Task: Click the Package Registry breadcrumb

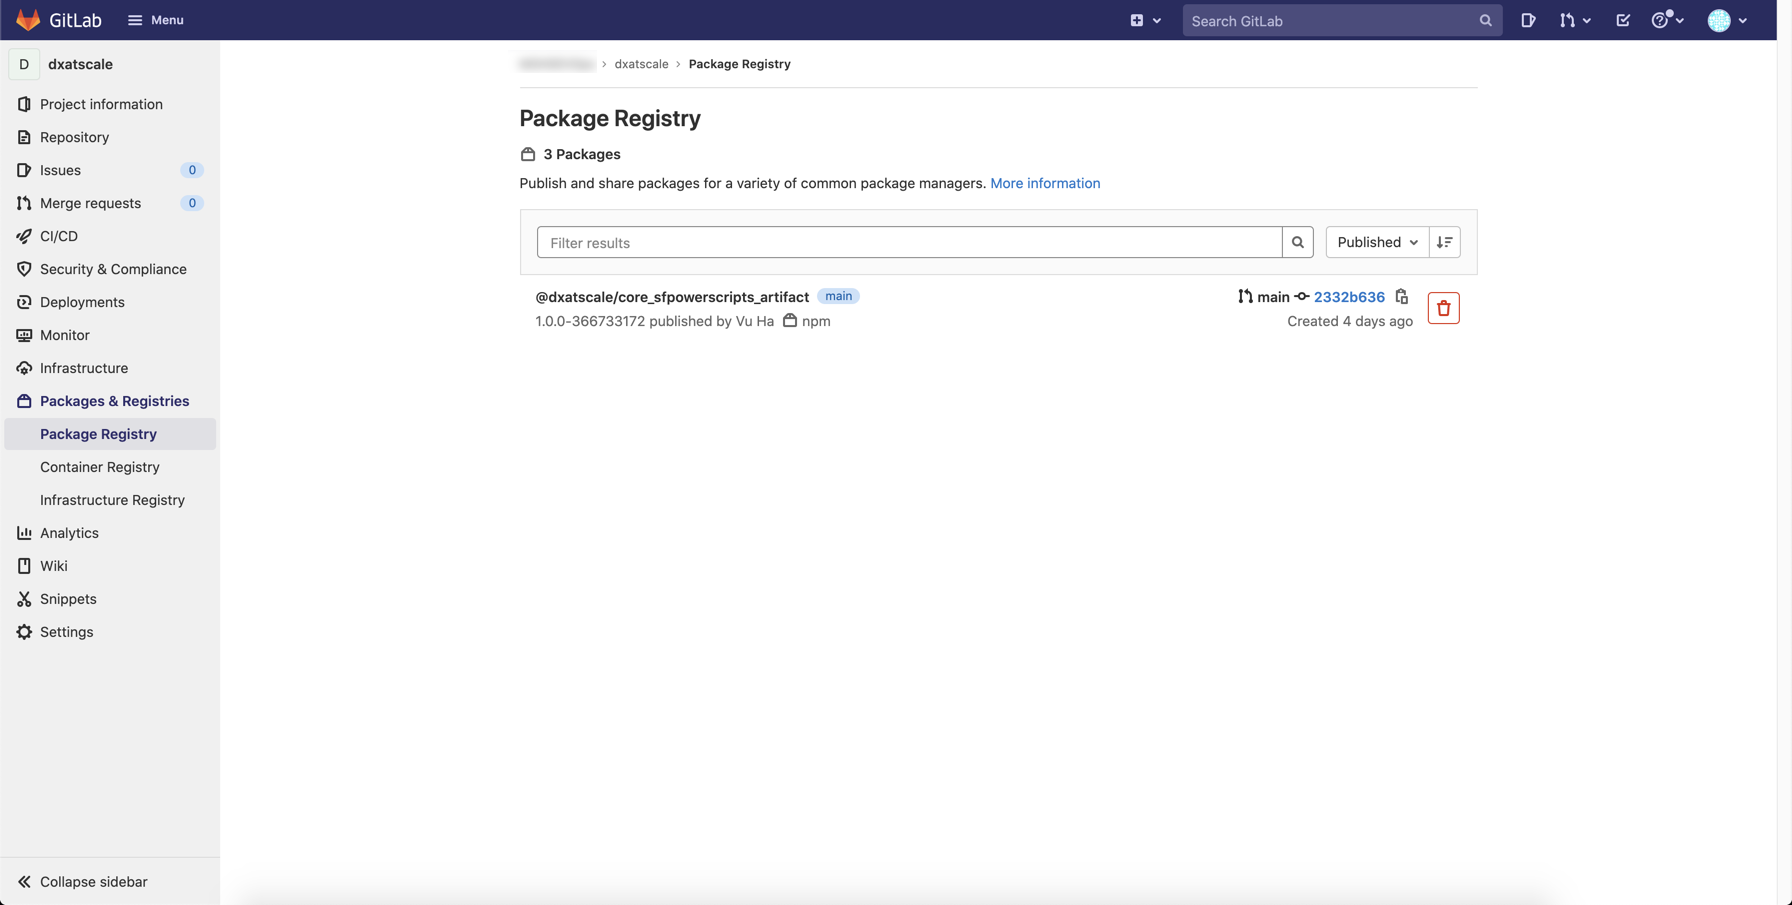Action: (739, 64)
